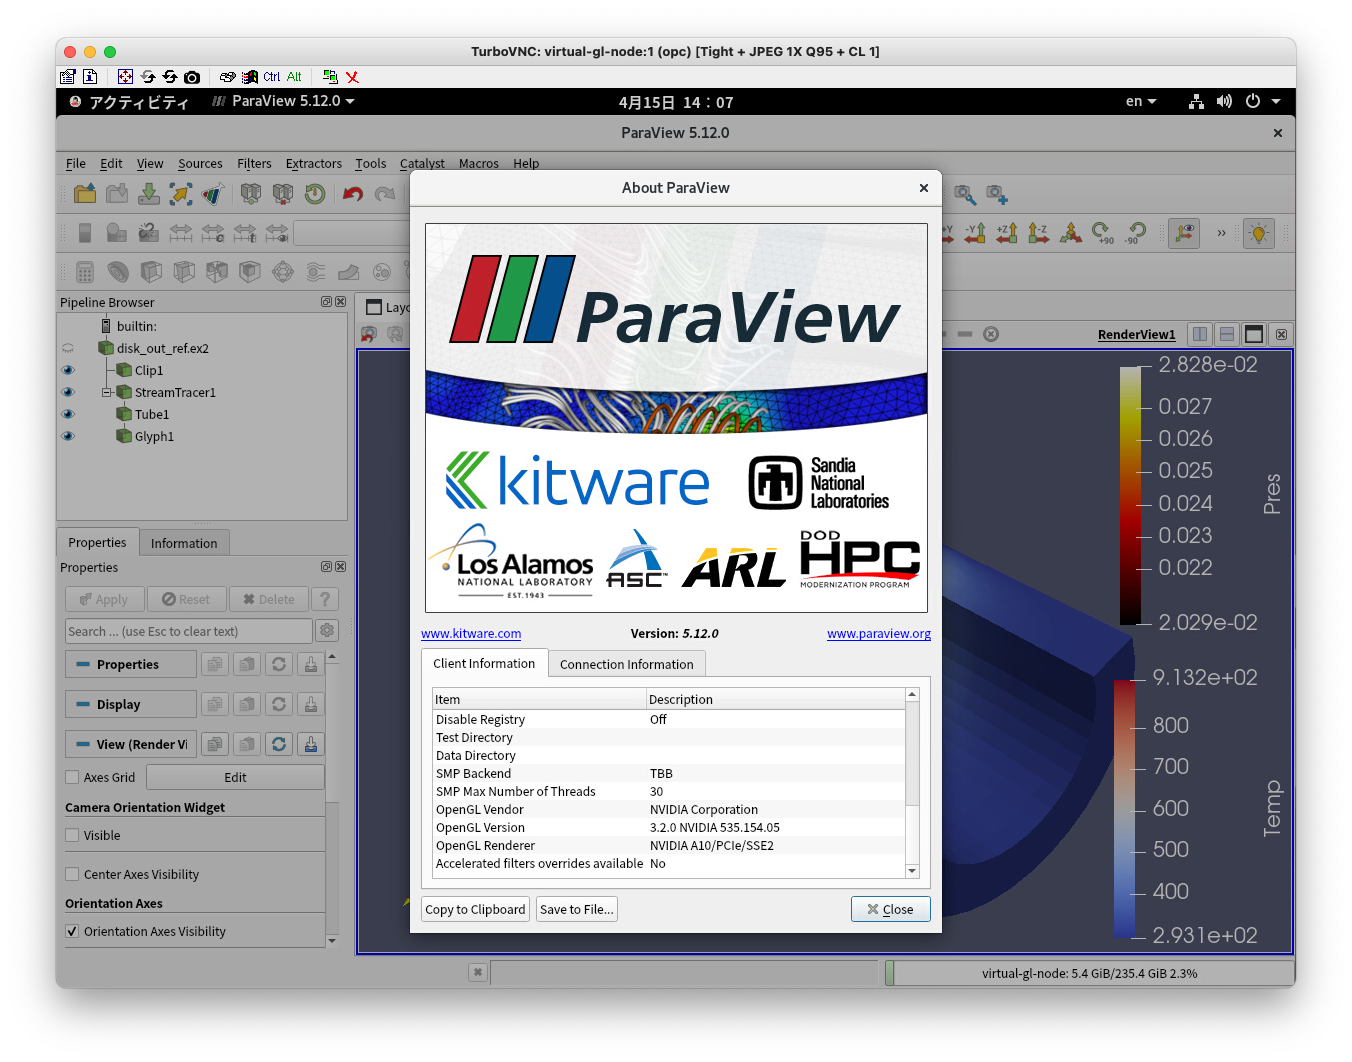Click the Rotate +90 degrees icon

(1102, 233)
